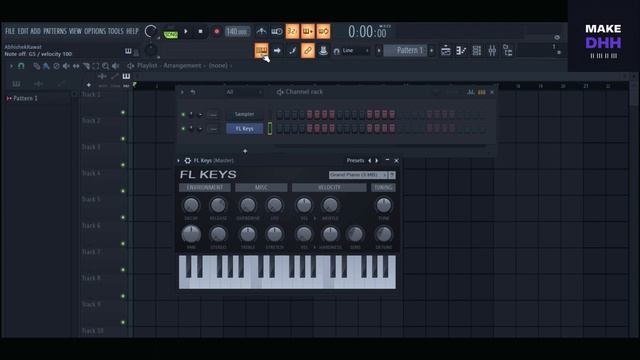This screenshot has height=360, width=640.
Task: Mute the Sampler channel green light
Action: [183, 115]
